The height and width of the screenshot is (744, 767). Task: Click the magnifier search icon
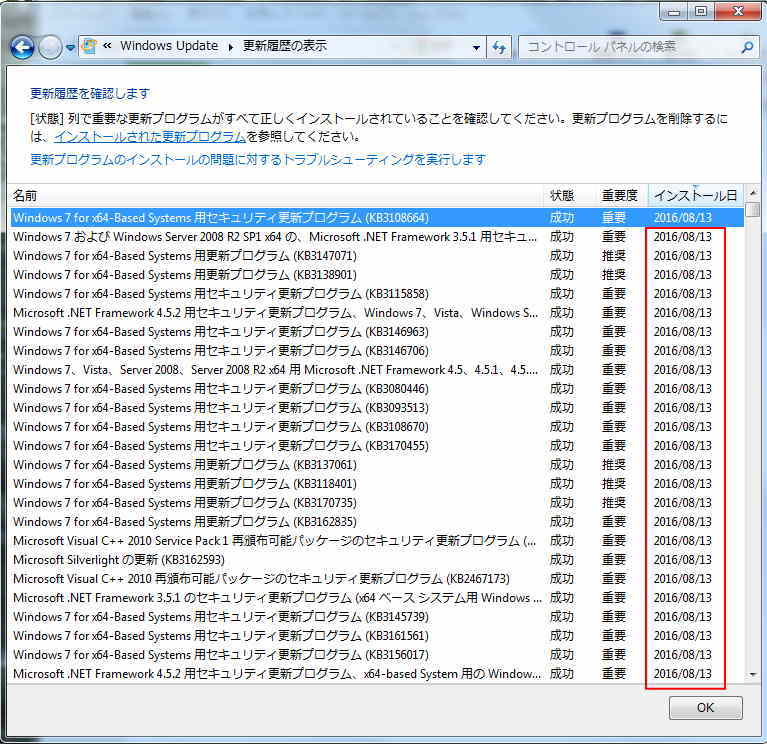(x=747, y=47)
